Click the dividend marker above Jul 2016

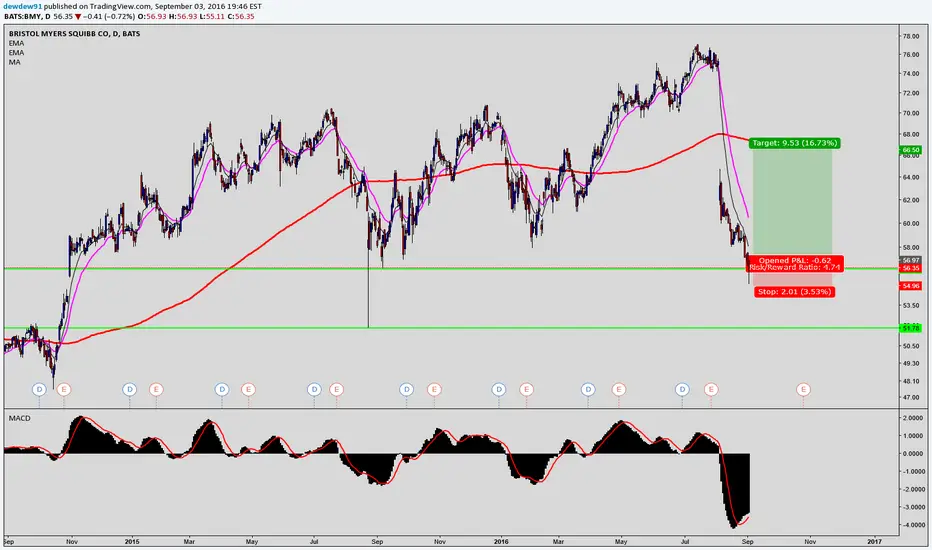pyautogui.click(x=682, y=389)
